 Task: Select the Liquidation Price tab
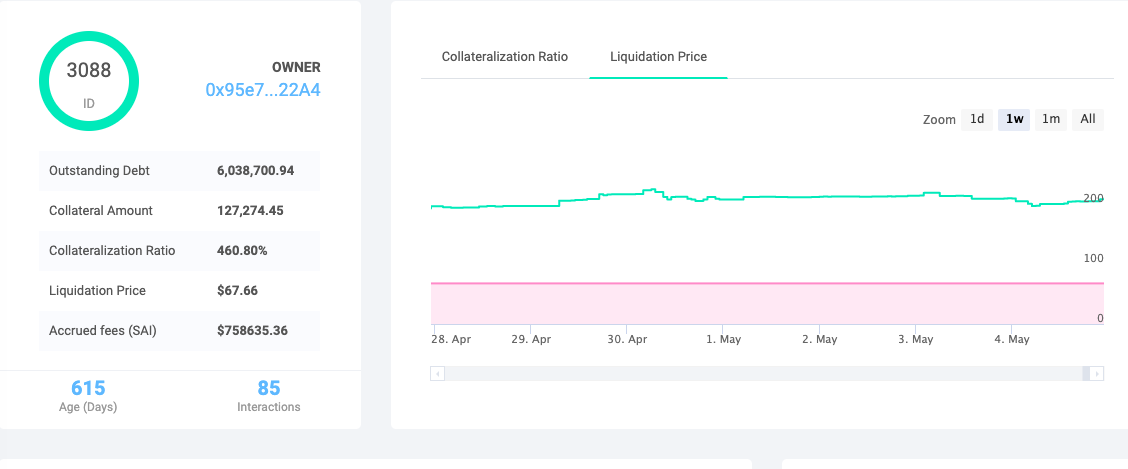pyautogui.click(x=658, y=57)
